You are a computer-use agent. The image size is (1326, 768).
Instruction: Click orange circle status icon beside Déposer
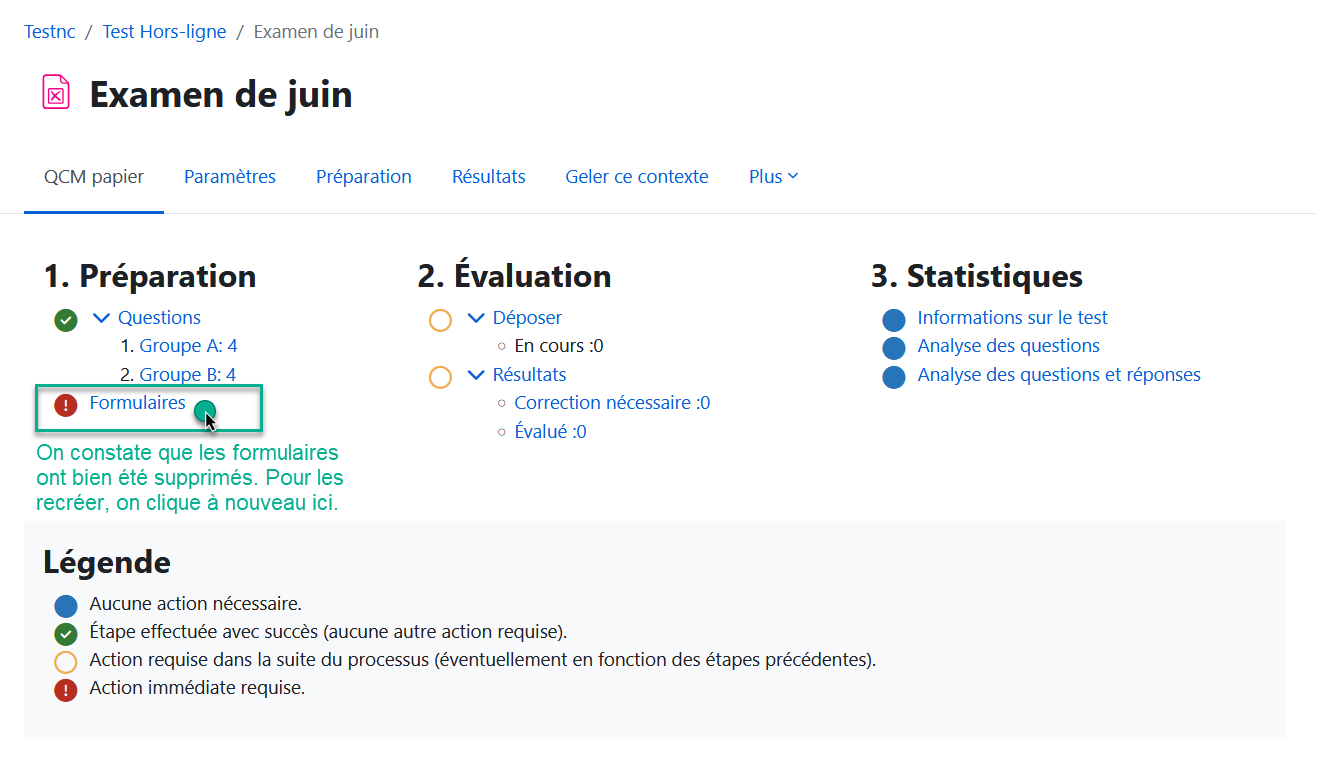point(440,320)
